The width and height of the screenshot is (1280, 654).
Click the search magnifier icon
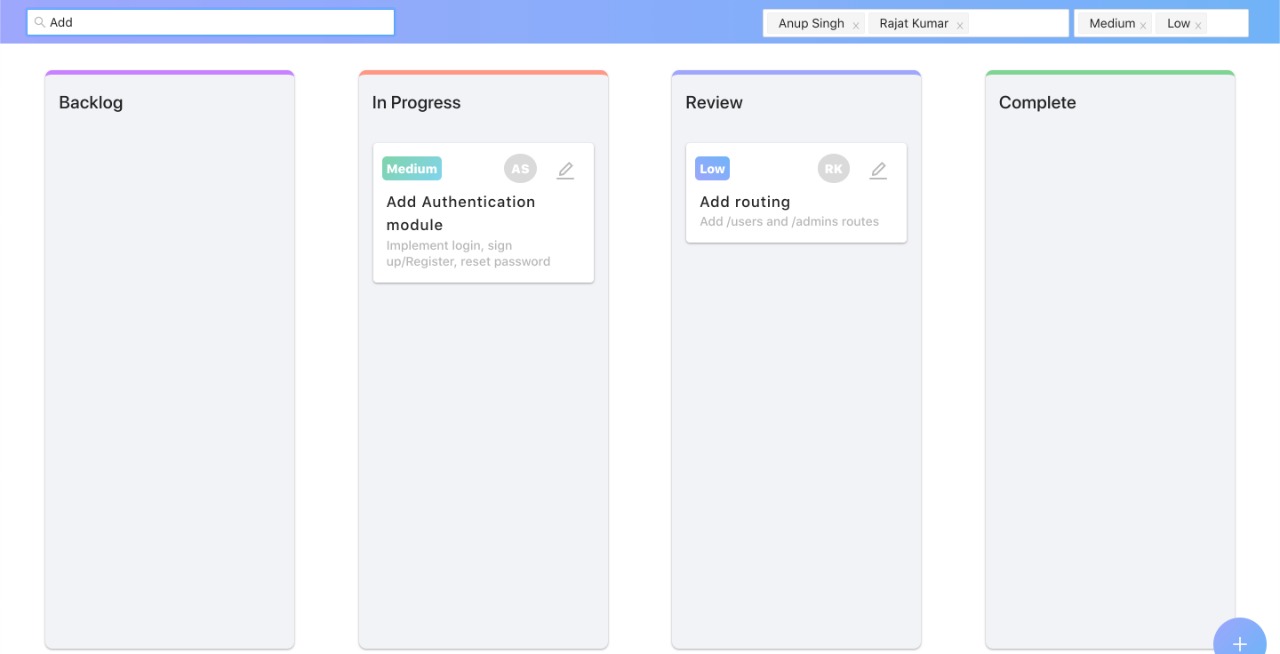point(38,21)
